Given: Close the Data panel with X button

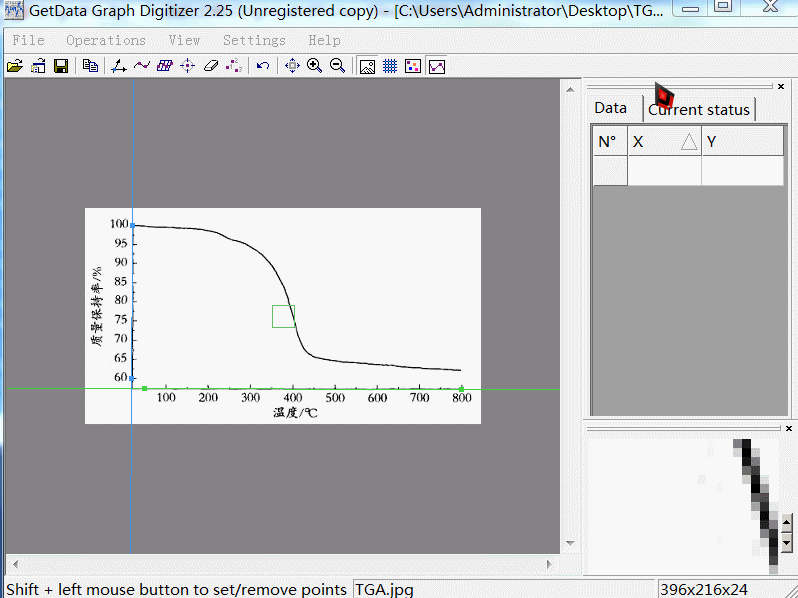Looking at the screenshot, I should coord(789,87).
